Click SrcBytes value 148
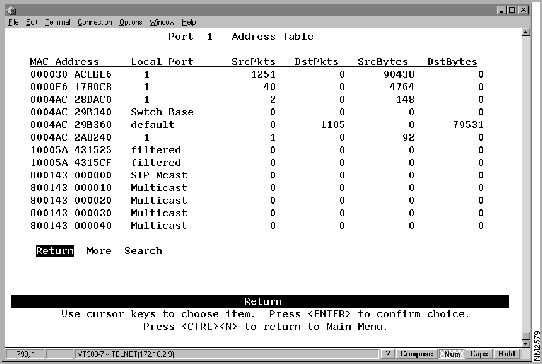Screen dimensions: 542x364 coord(405,100)
